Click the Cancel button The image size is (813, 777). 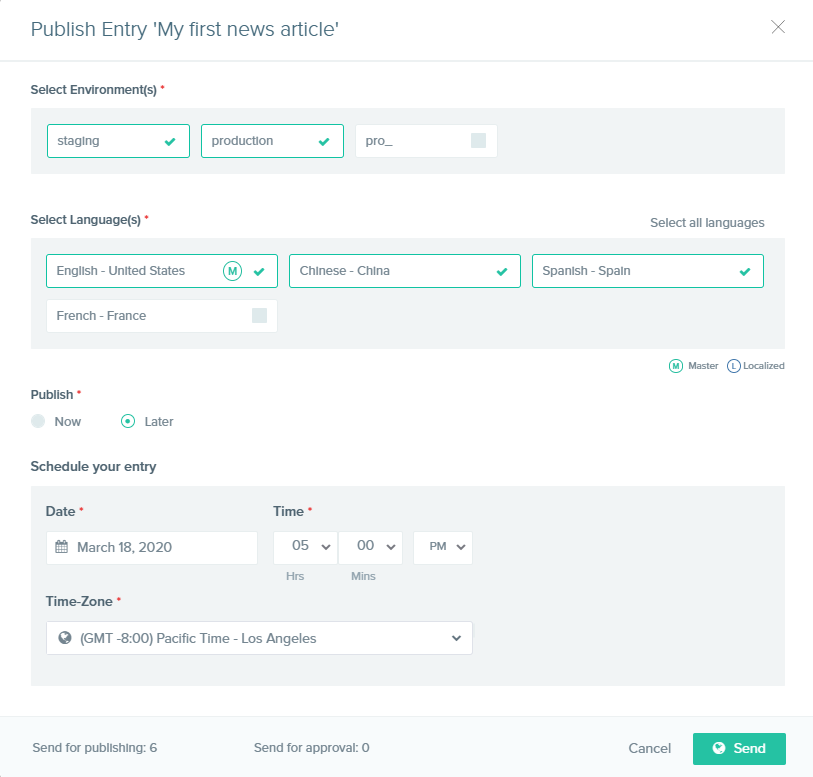point(649,748)
